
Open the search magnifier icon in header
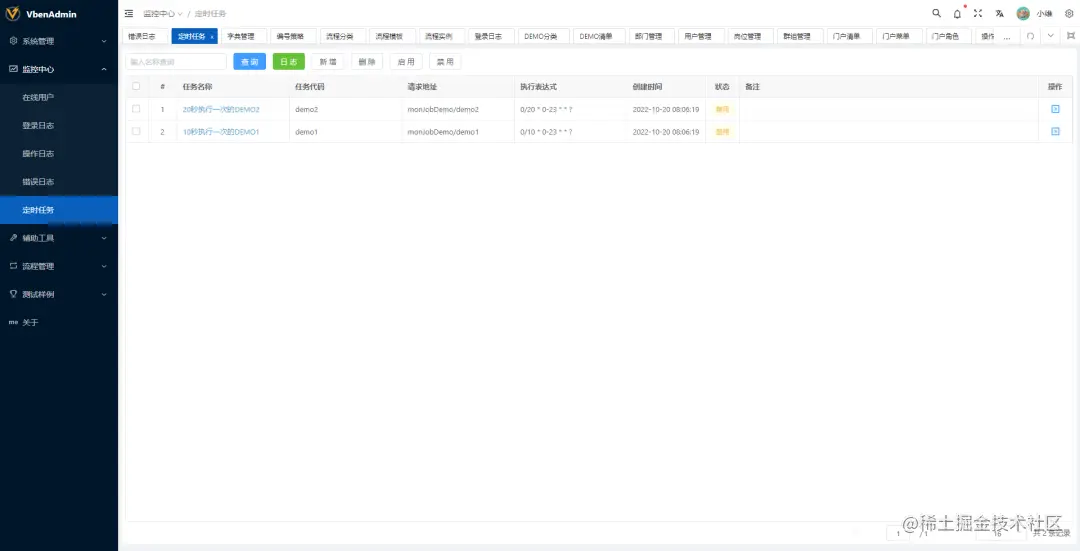coord(936,13)
